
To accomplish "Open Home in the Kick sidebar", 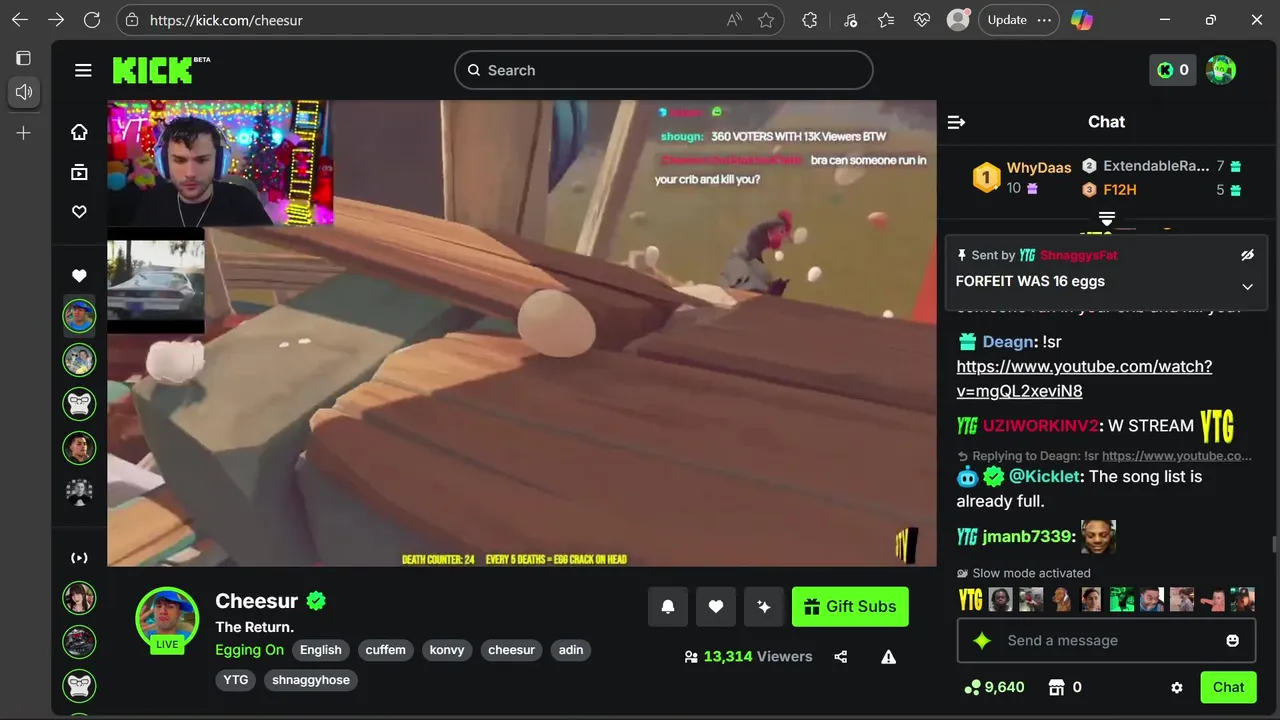I will click(79, 132).
